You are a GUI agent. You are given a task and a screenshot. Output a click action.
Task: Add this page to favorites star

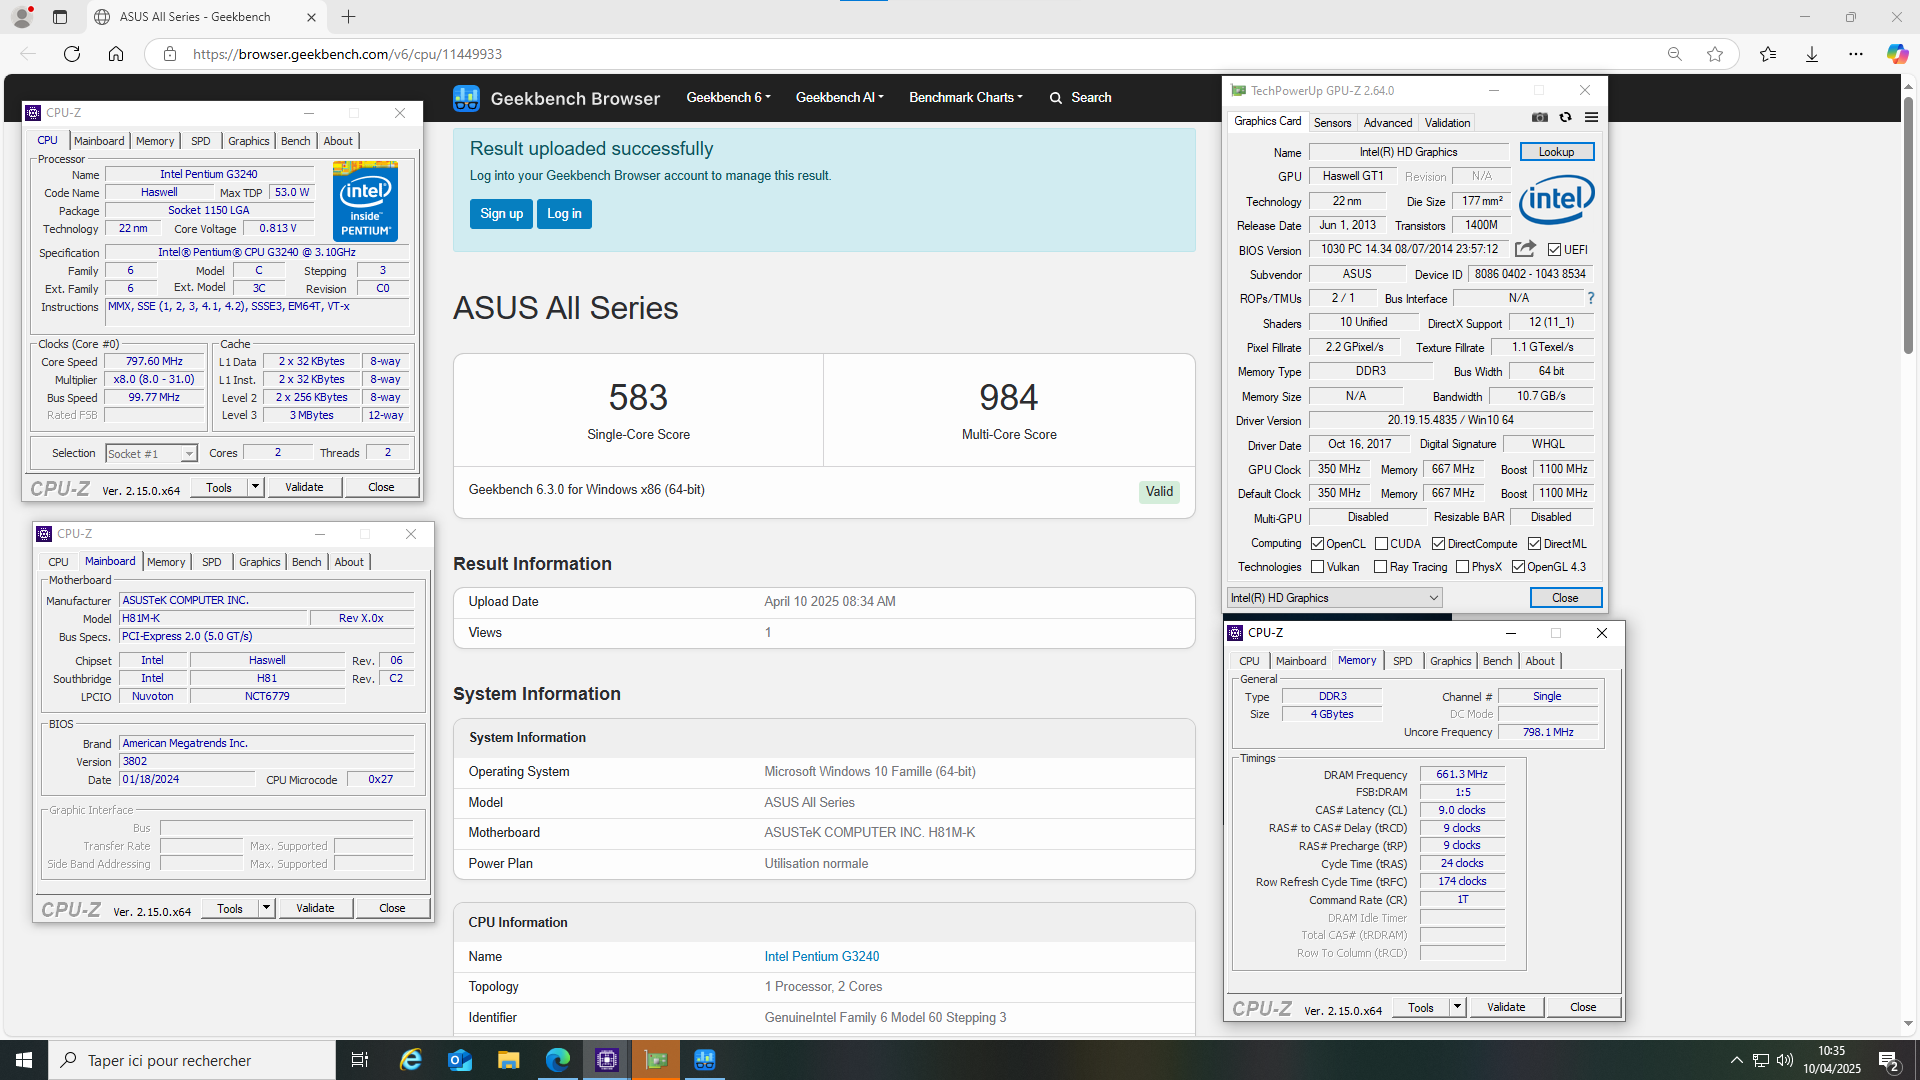coord(1715,54)
